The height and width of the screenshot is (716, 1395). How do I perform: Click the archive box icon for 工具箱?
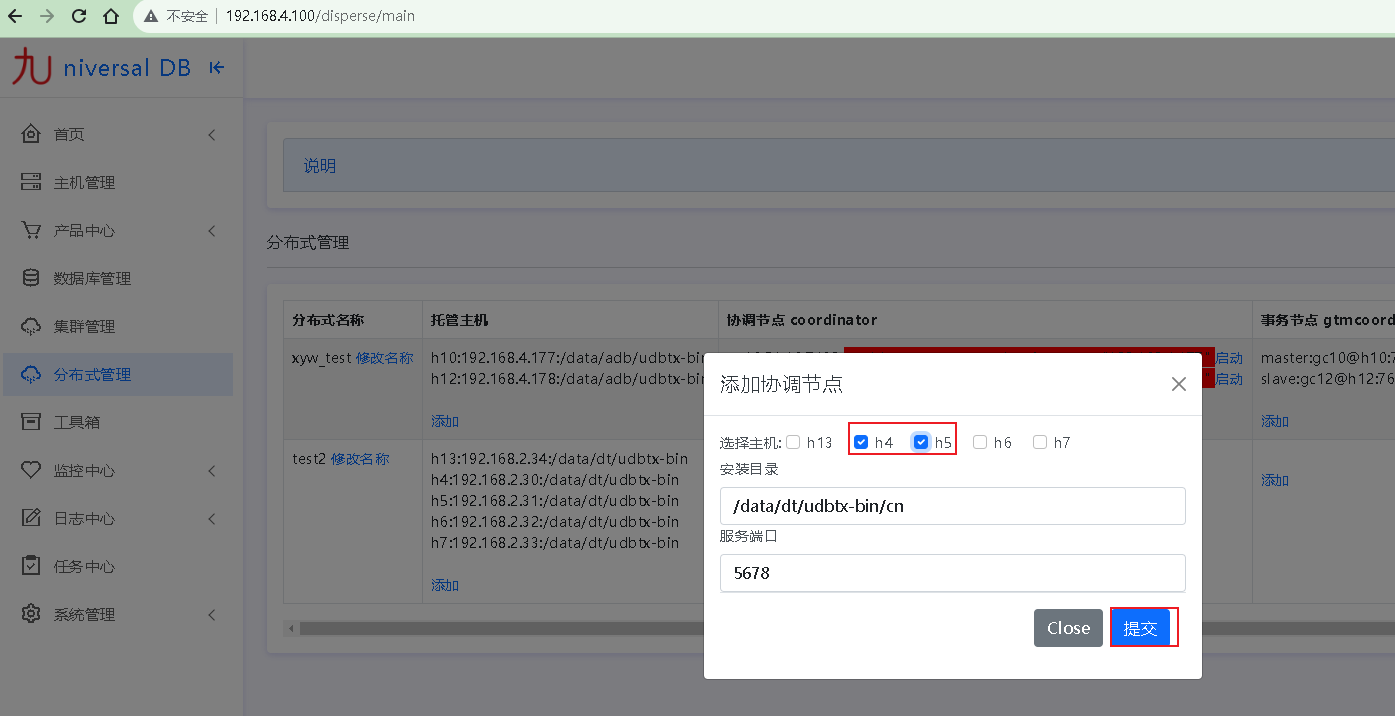point(31,422)
